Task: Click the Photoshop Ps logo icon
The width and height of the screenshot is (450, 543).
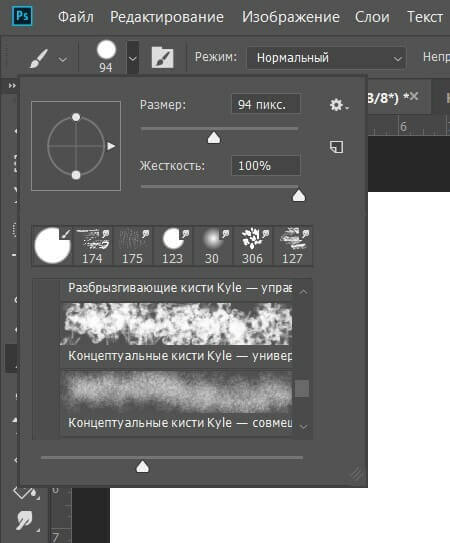Action: [22, 16]
